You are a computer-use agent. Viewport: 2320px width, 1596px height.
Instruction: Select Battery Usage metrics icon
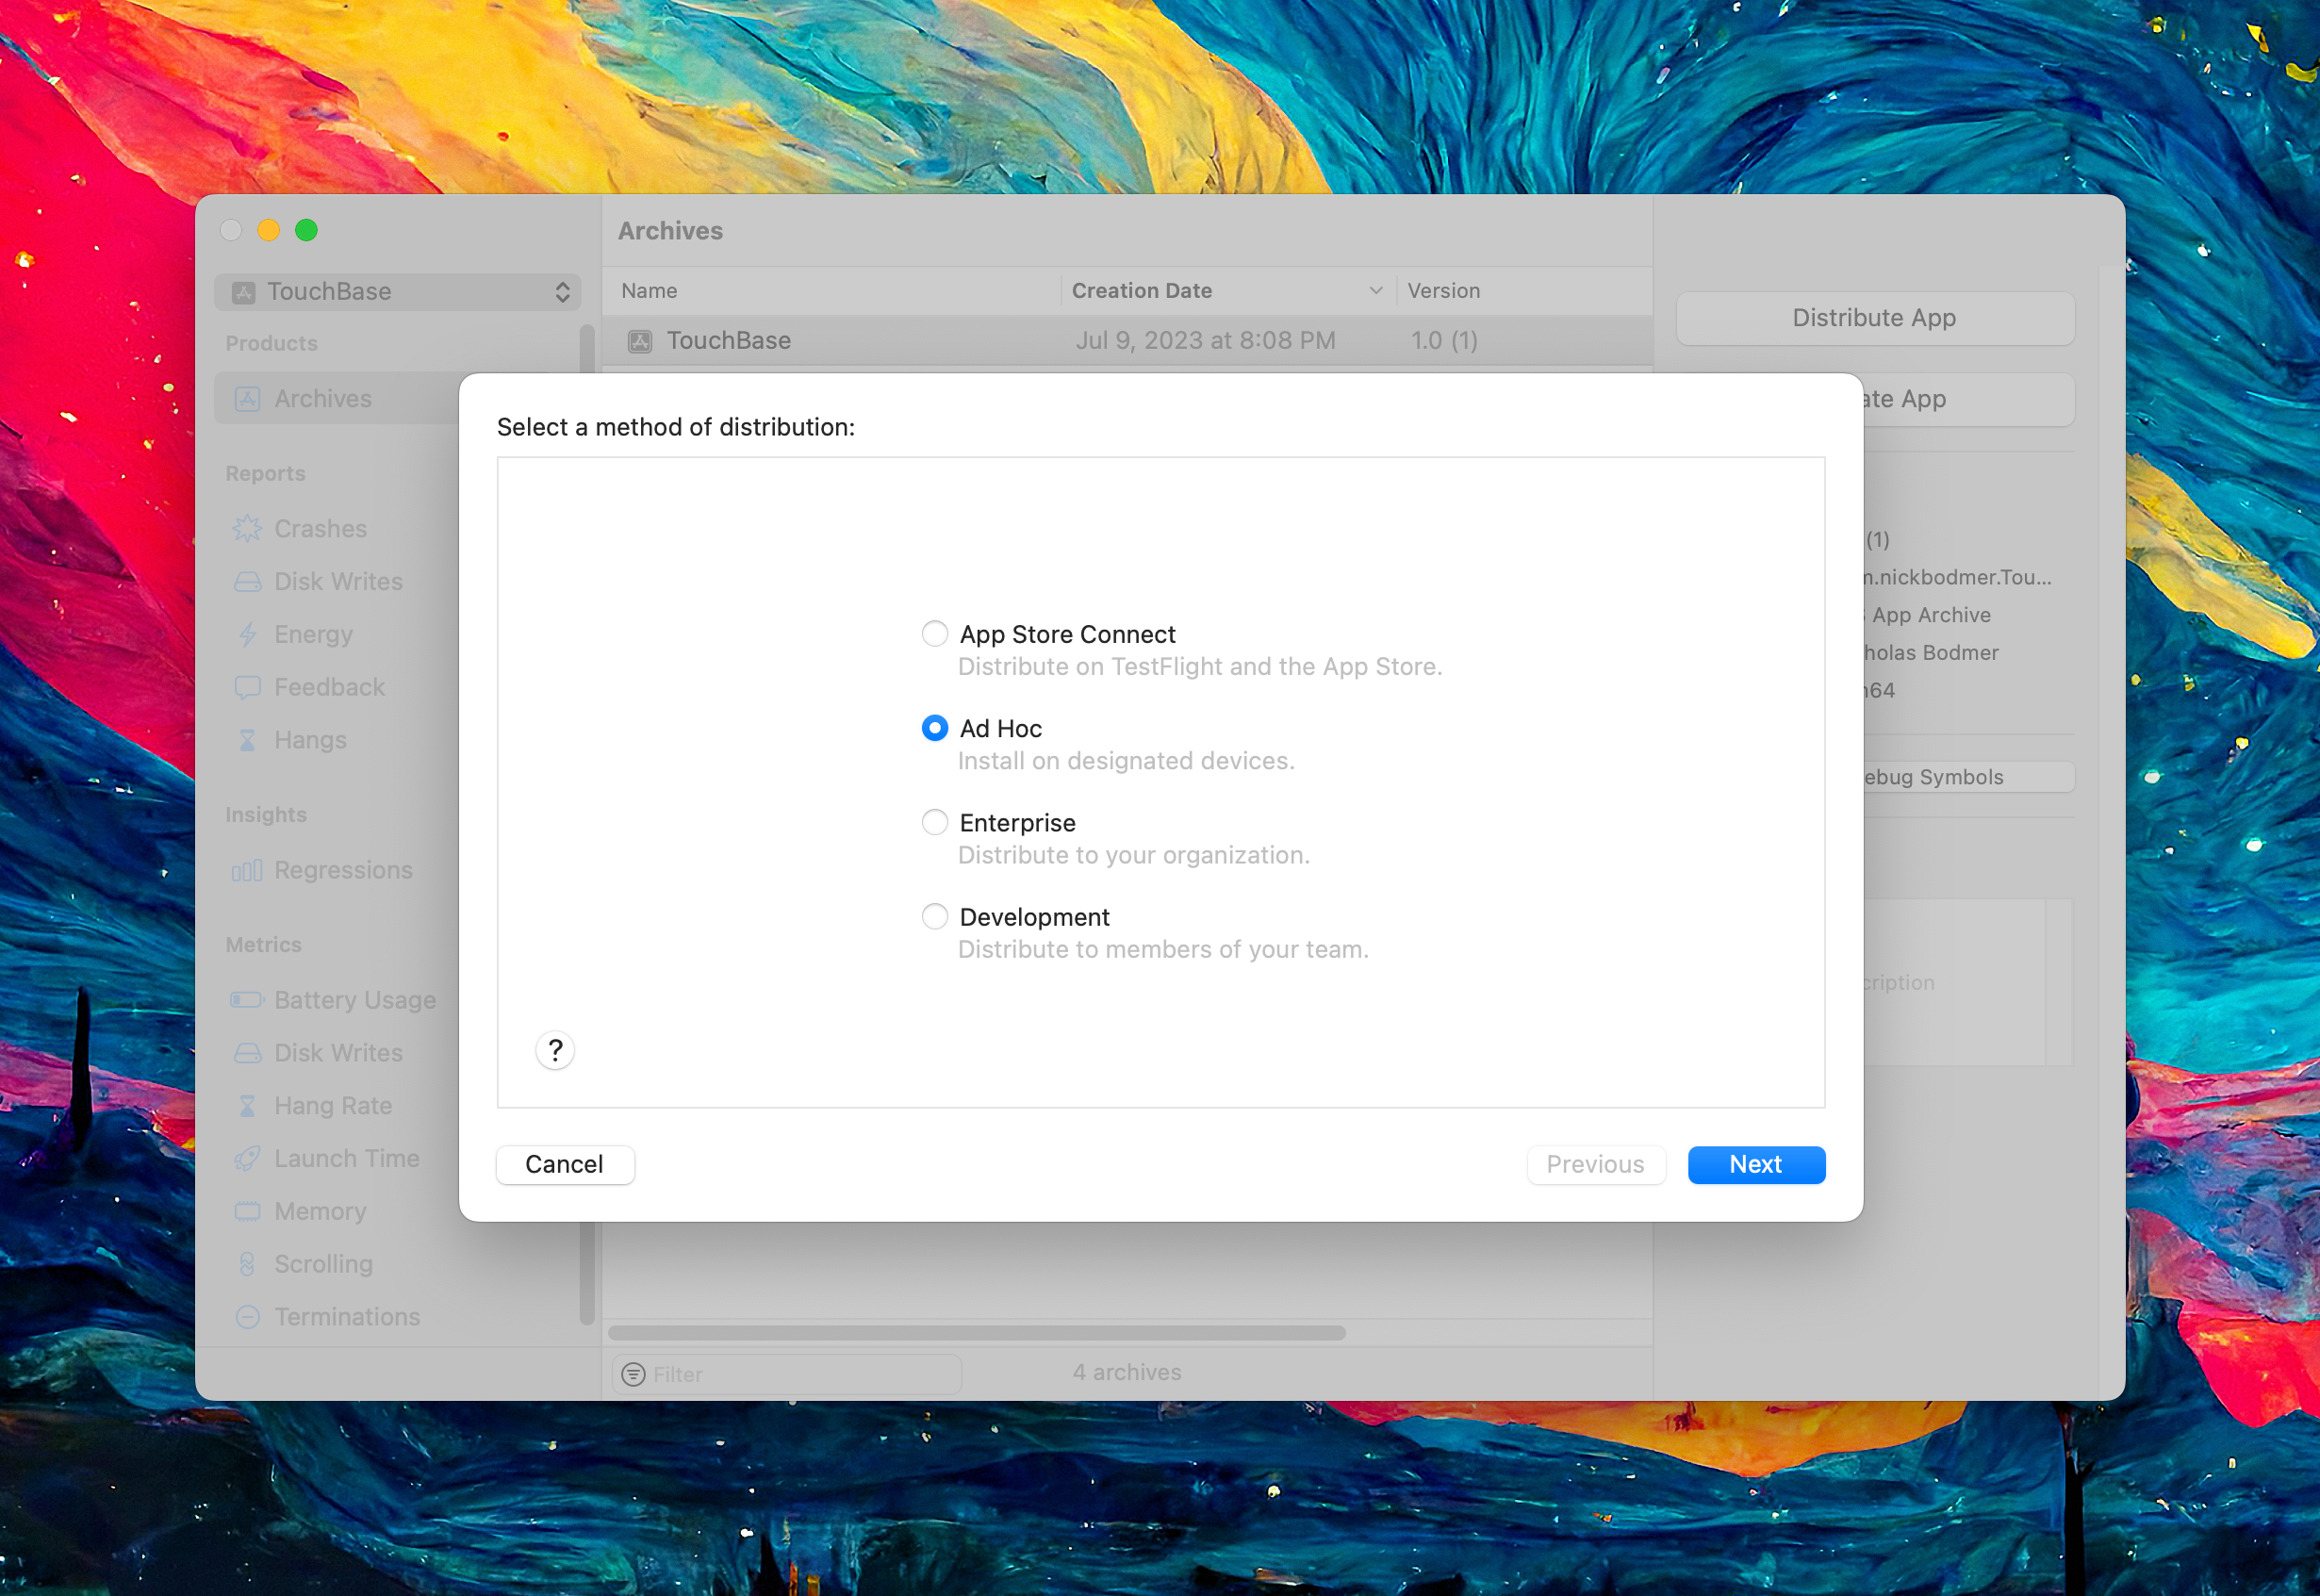243,1000
